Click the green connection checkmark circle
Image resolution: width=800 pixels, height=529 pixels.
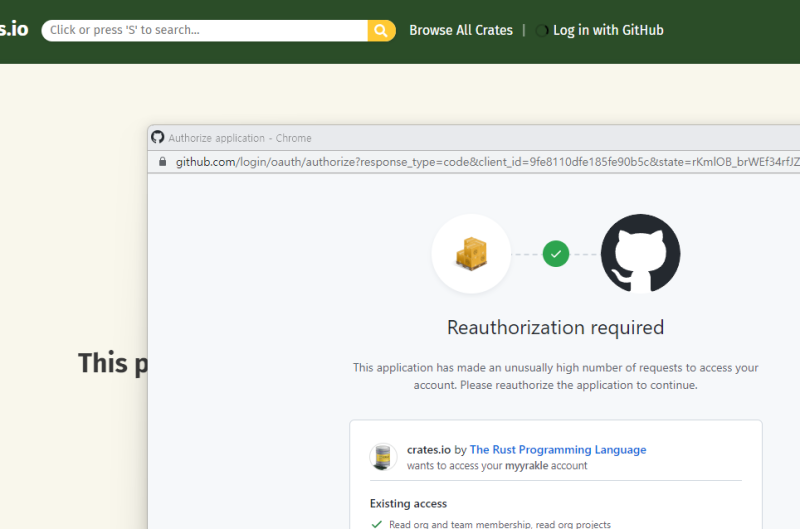coord(556,254)
